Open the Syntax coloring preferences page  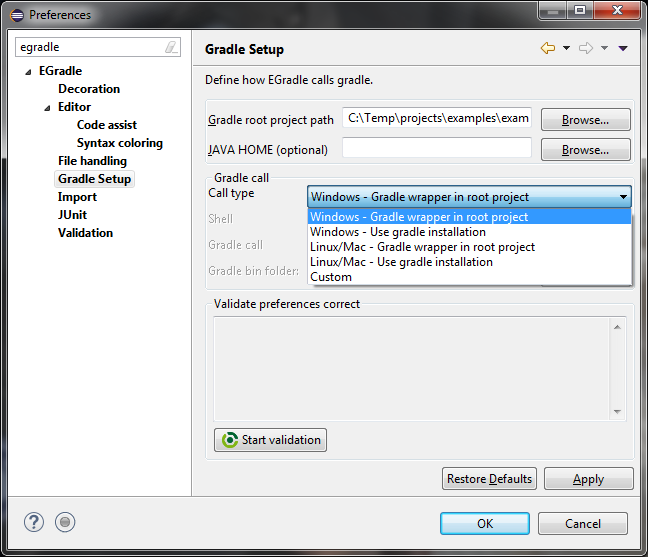[x=120, y=143]
